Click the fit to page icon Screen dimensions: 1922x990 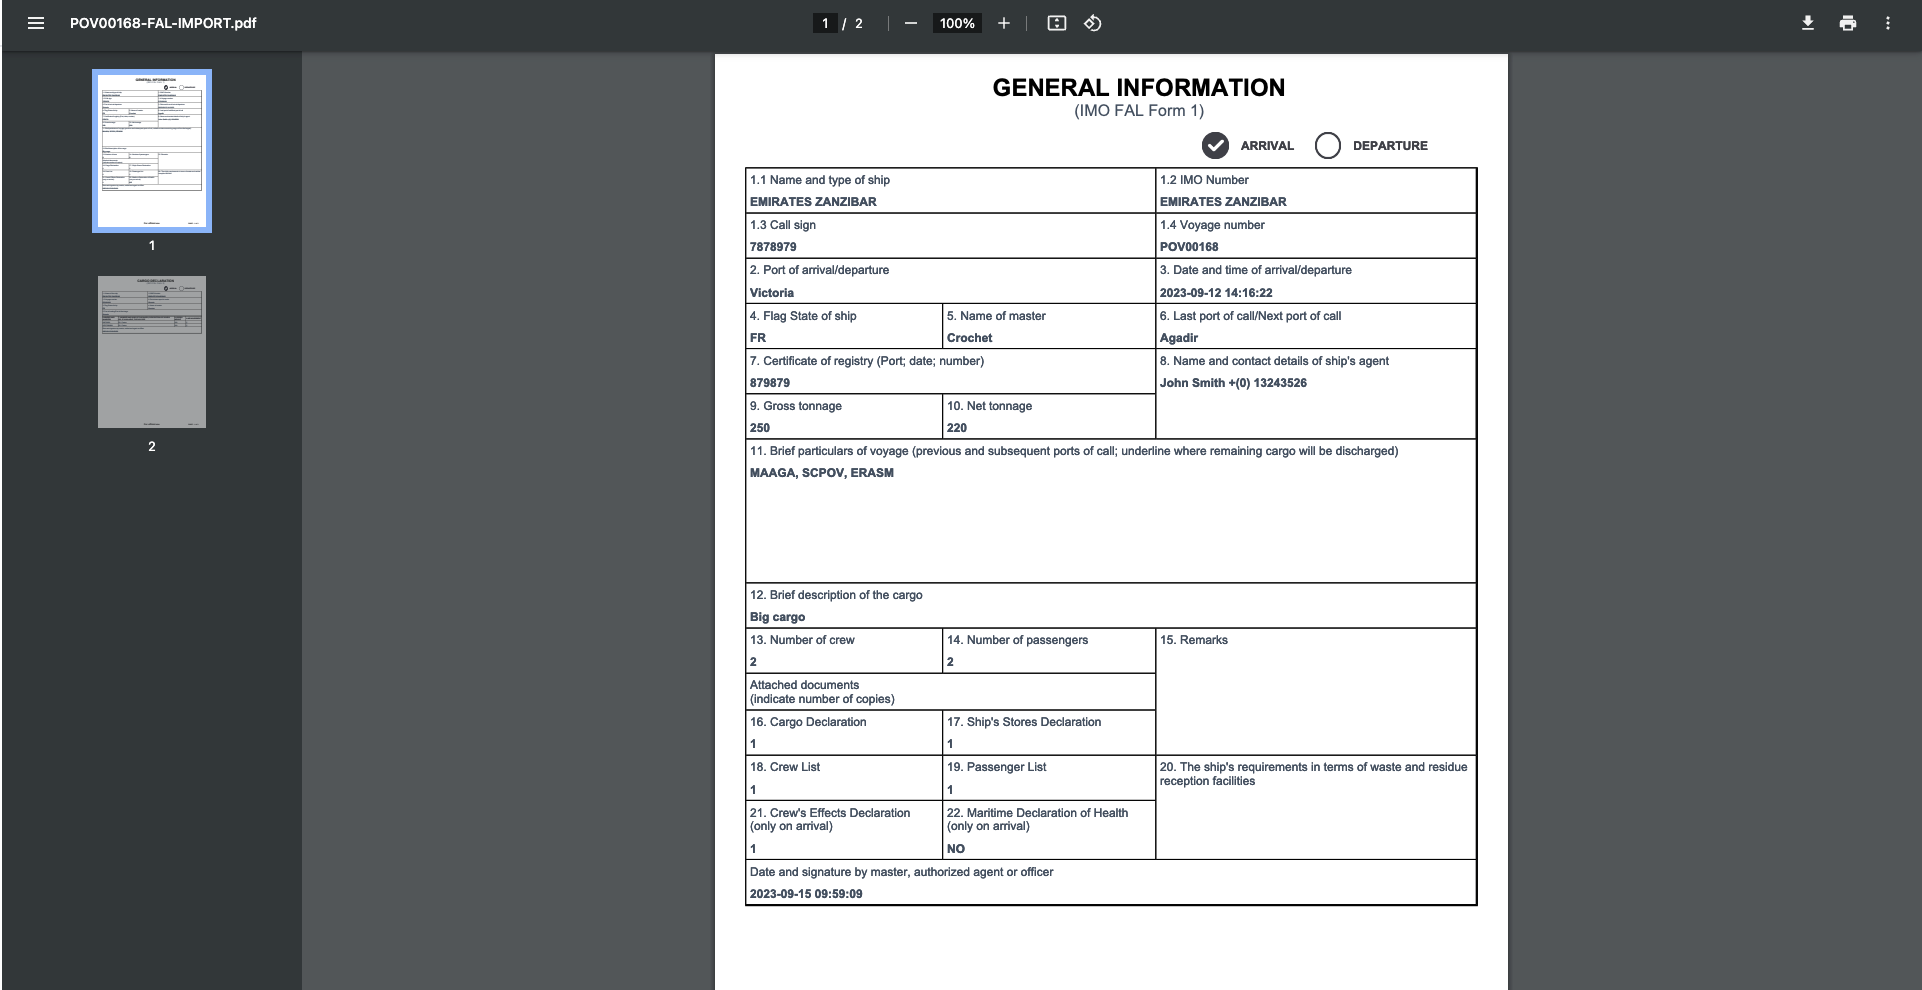1056,23
